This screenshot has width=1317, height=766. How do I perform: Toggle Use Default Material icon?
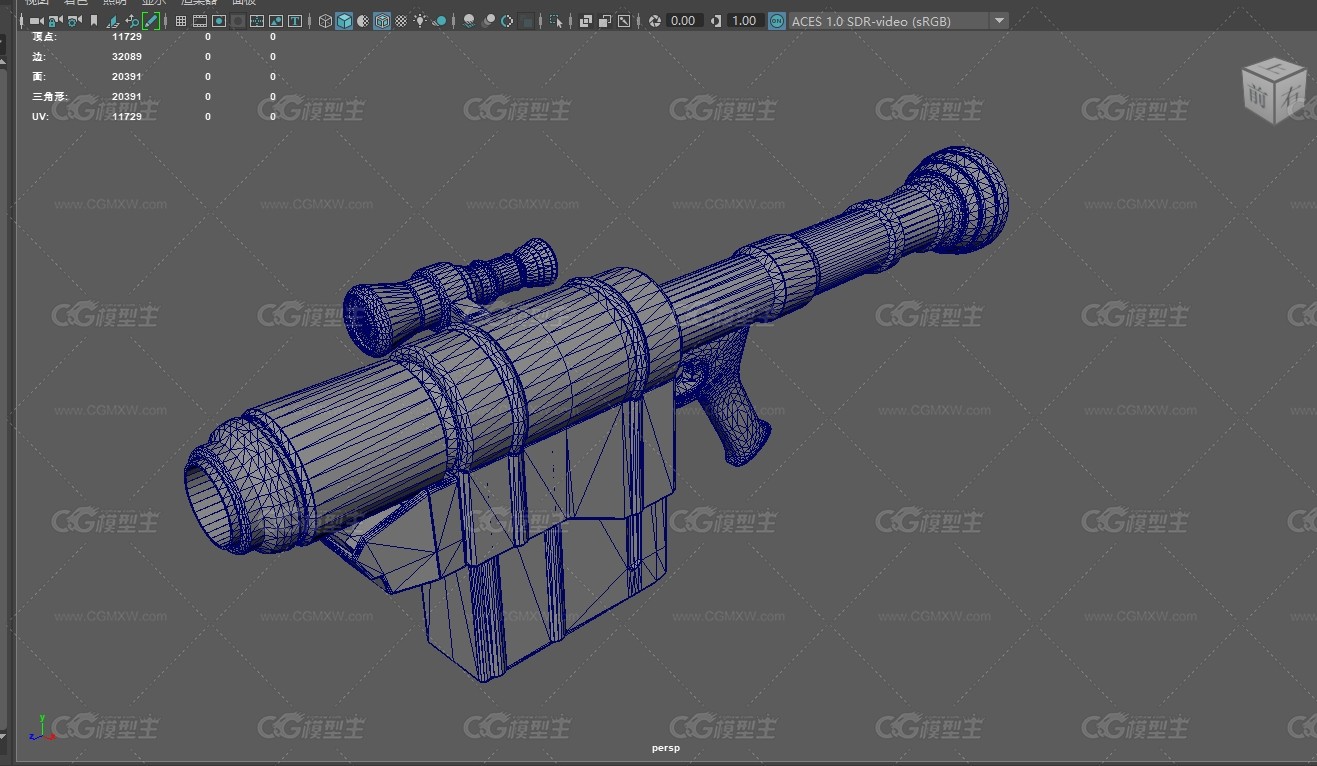click(x=363, y=21)
